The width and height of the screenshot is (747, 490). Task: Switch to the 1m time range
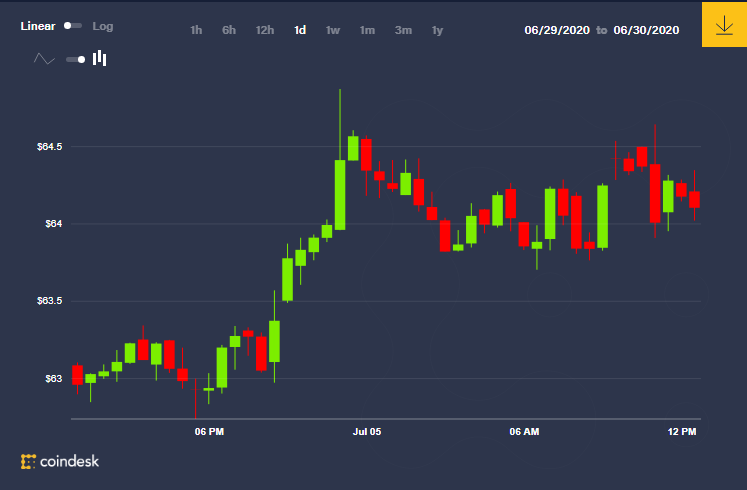pos(367,30)
